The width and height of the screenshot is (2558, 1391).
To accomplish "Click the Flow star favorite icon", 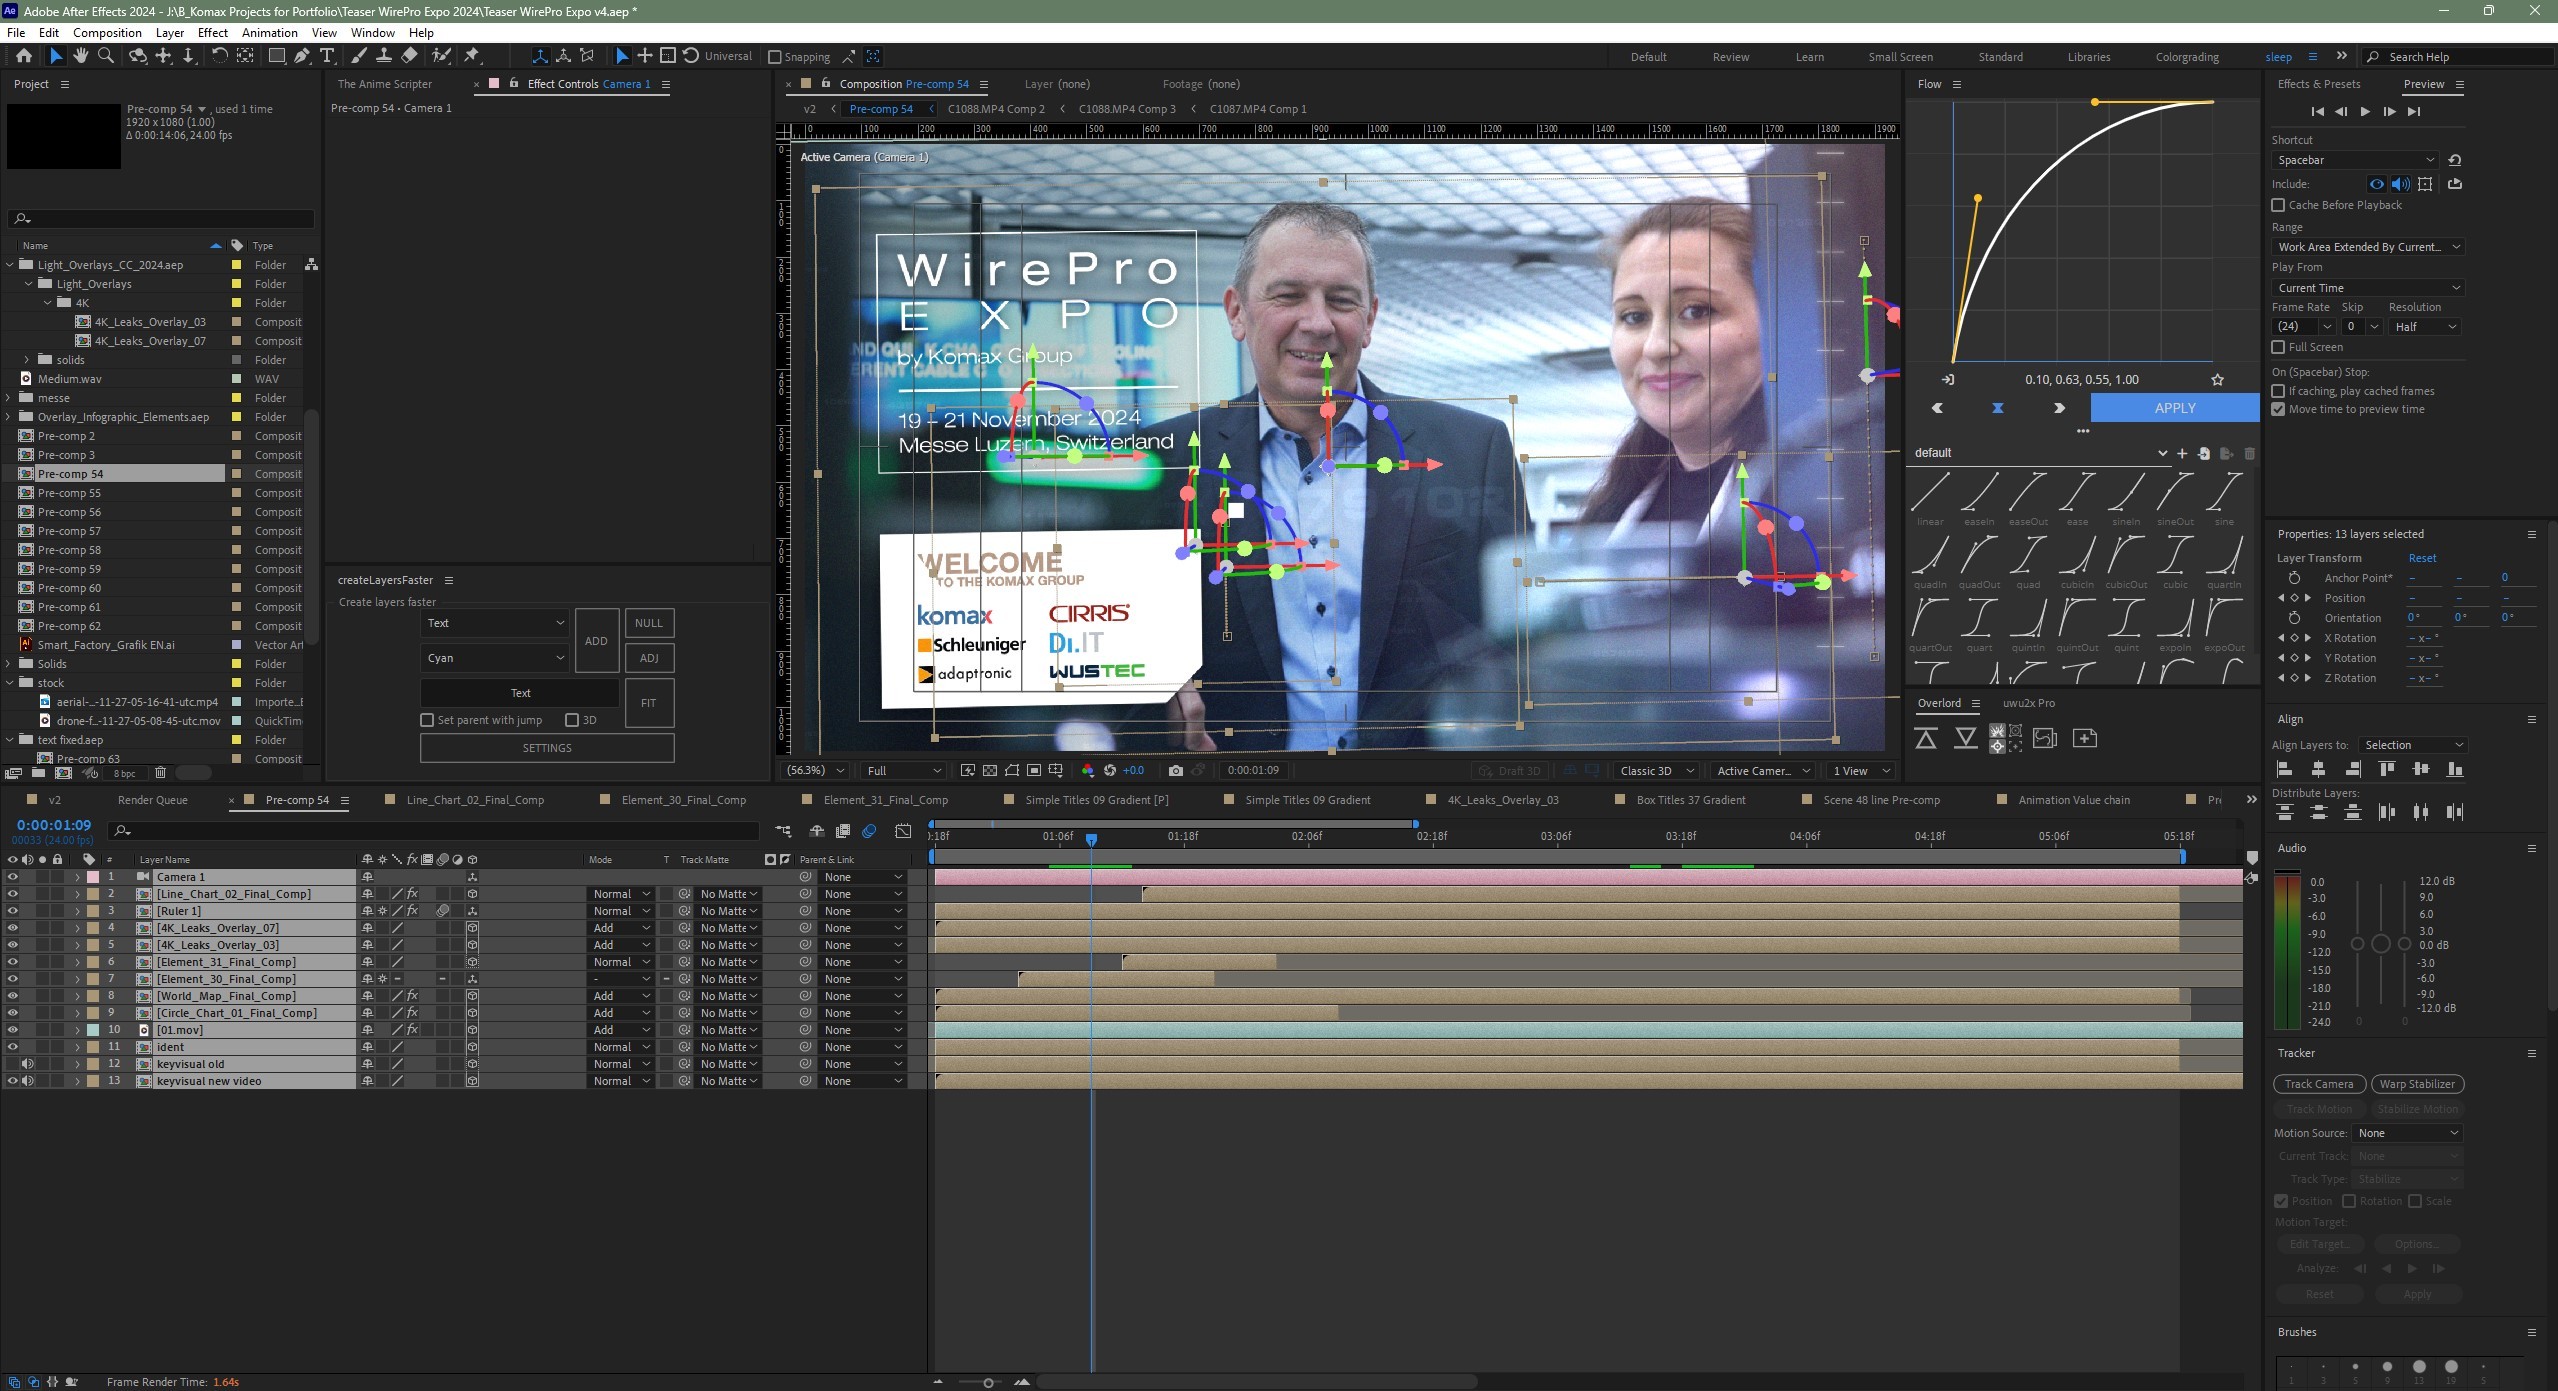I will pos(2217,380).
